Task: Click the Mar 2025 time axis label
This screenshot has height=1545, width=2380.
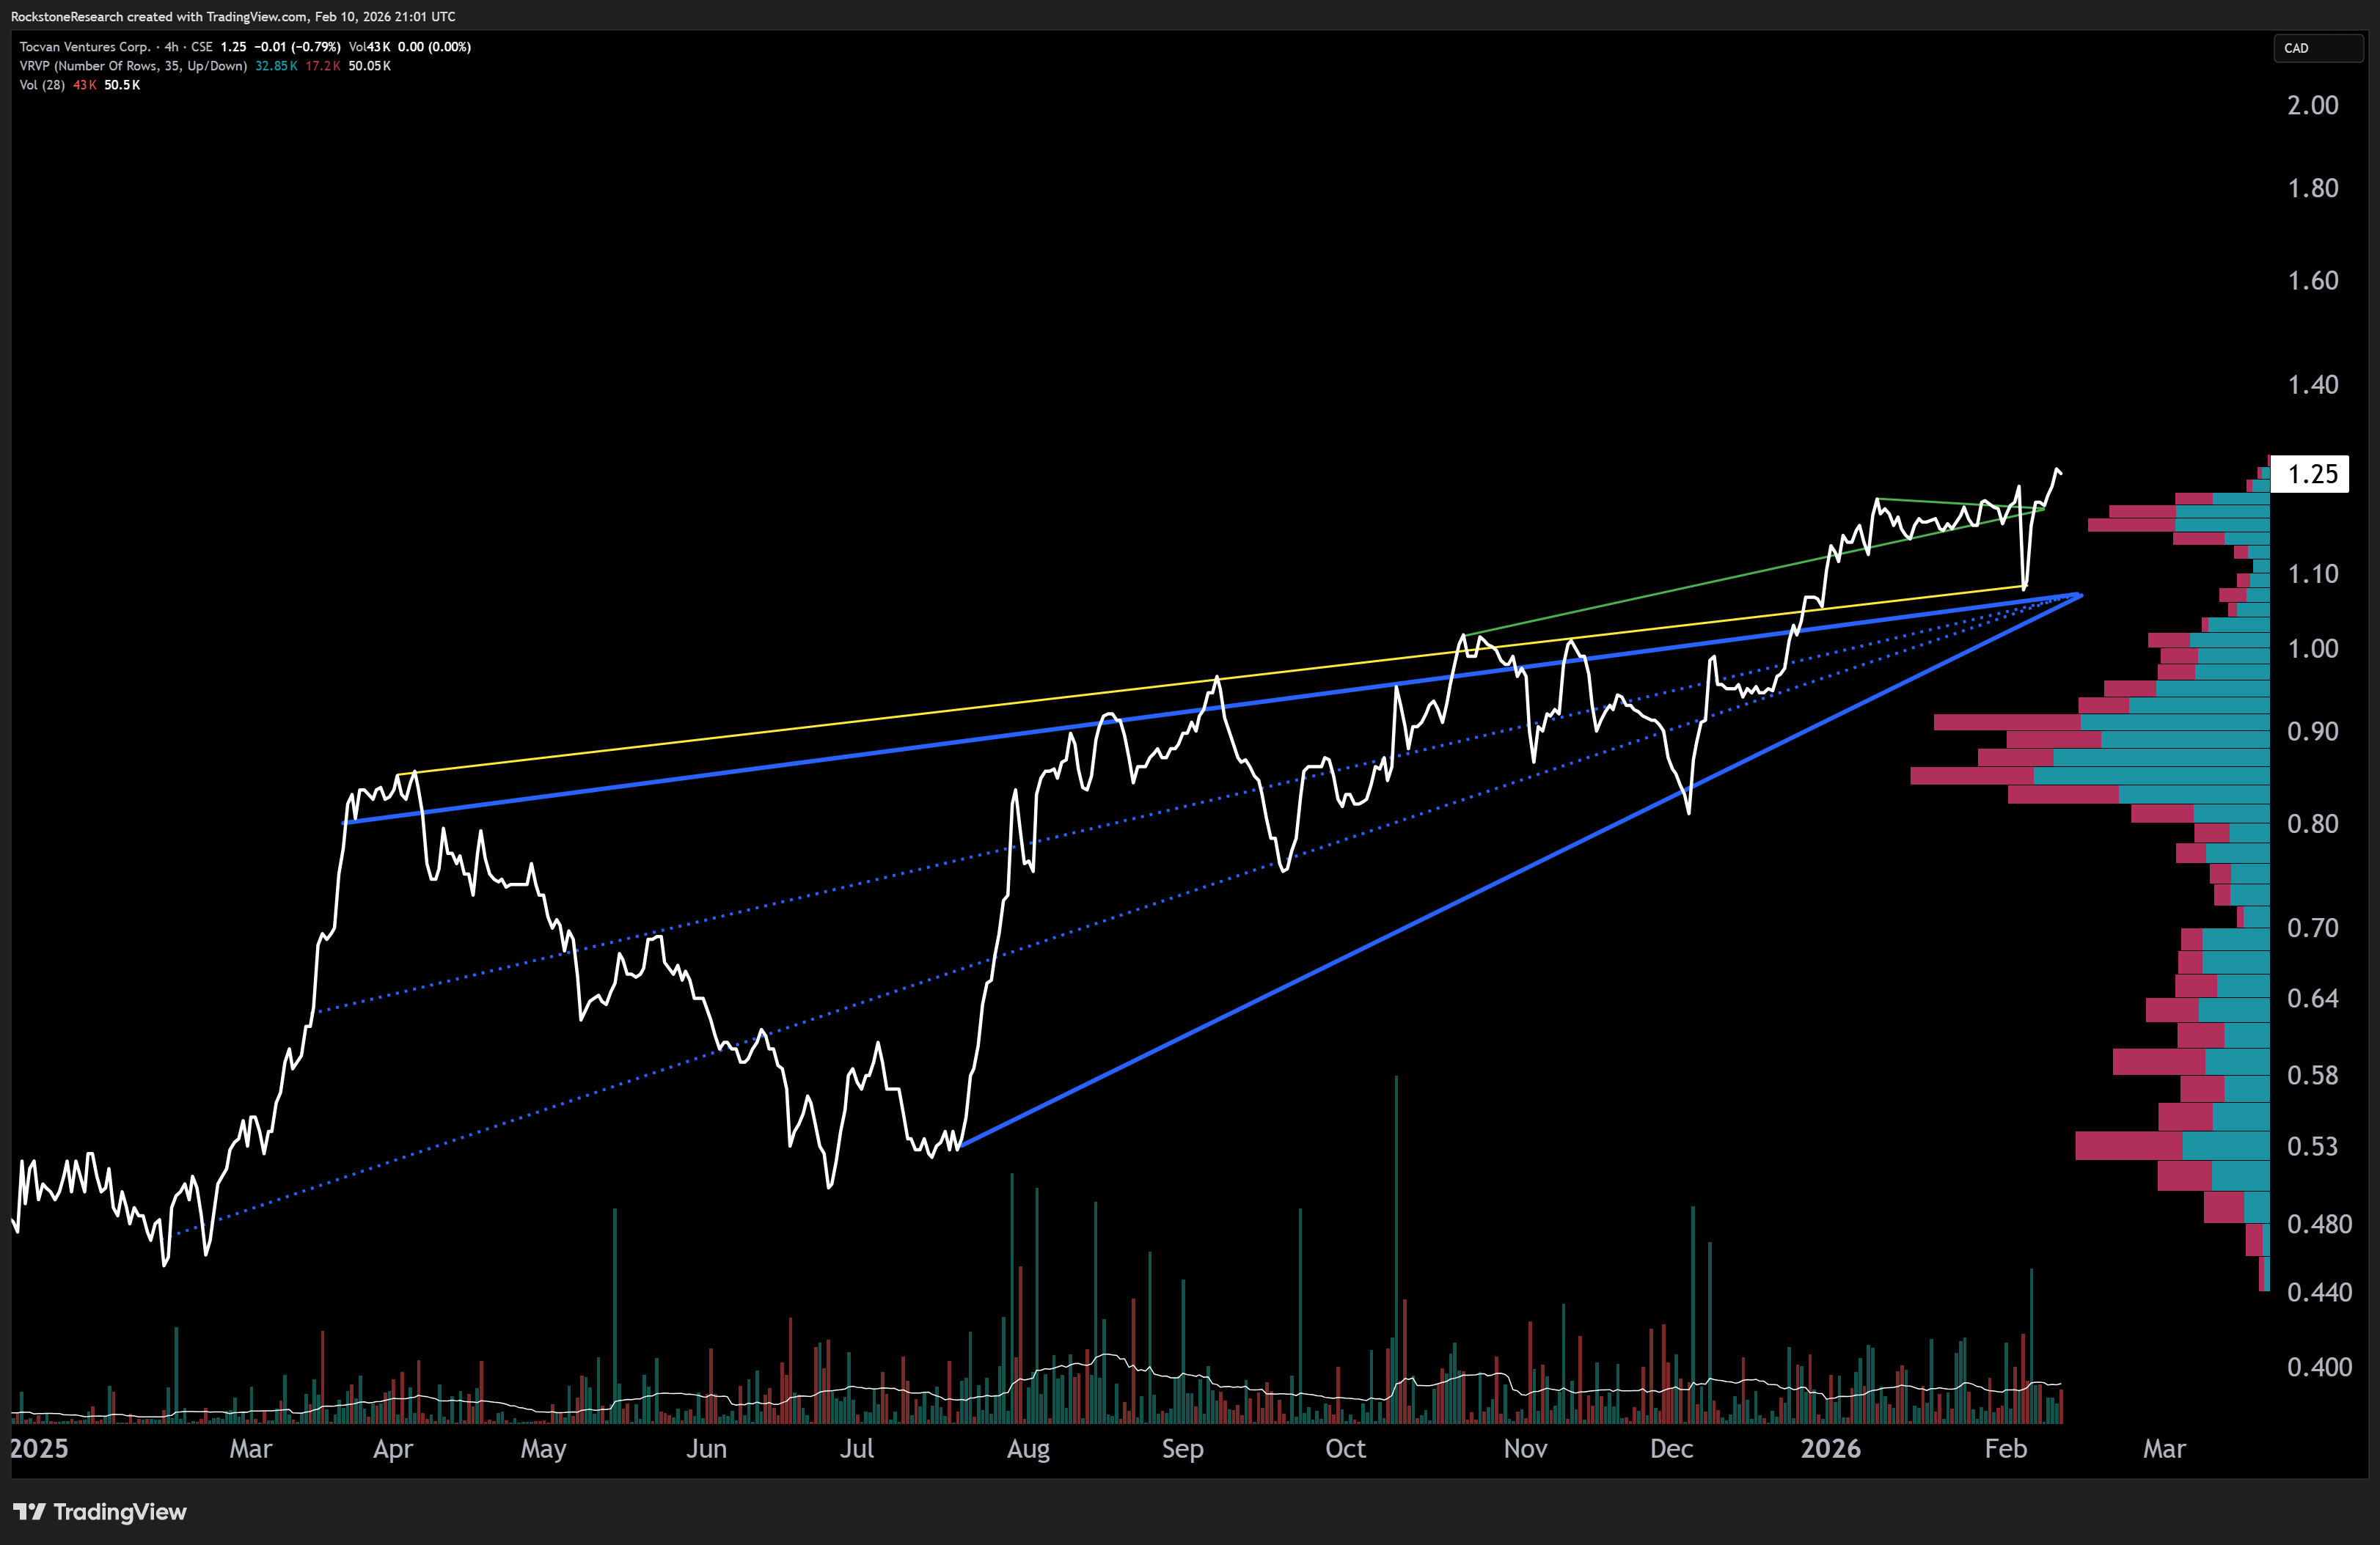Action: [x=250, y=1449]
